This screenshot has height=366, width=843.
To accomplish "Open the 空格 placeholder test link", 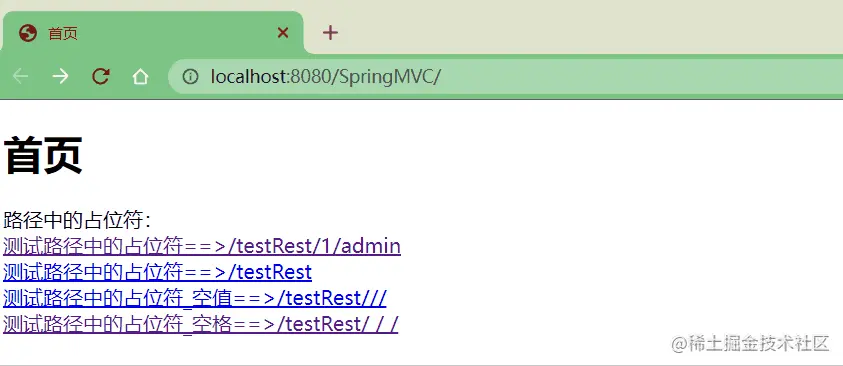I will click(x=201, y=324).
